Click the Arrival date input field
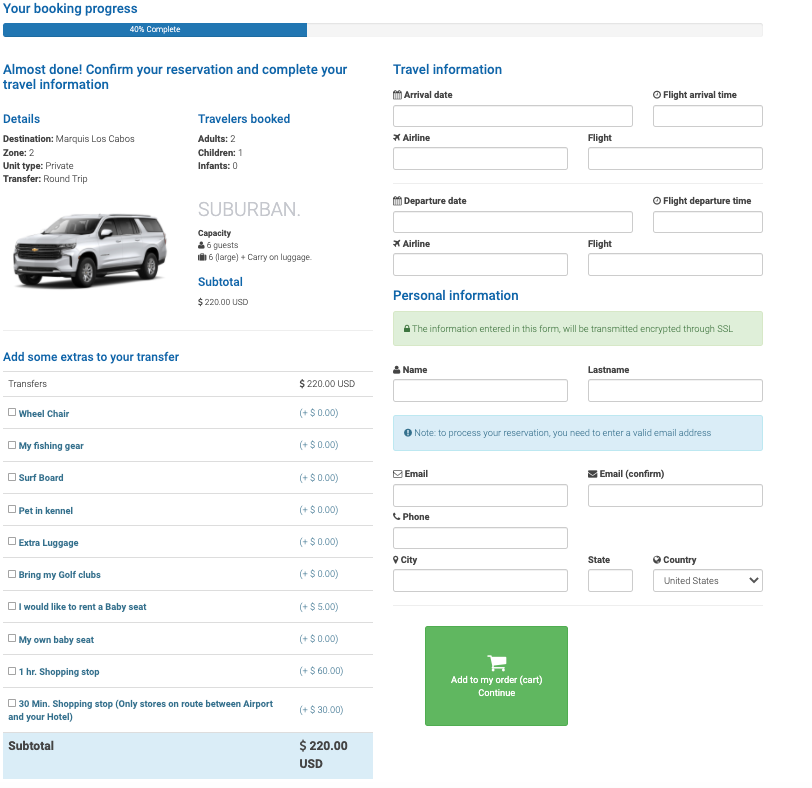 click(512, 116)
